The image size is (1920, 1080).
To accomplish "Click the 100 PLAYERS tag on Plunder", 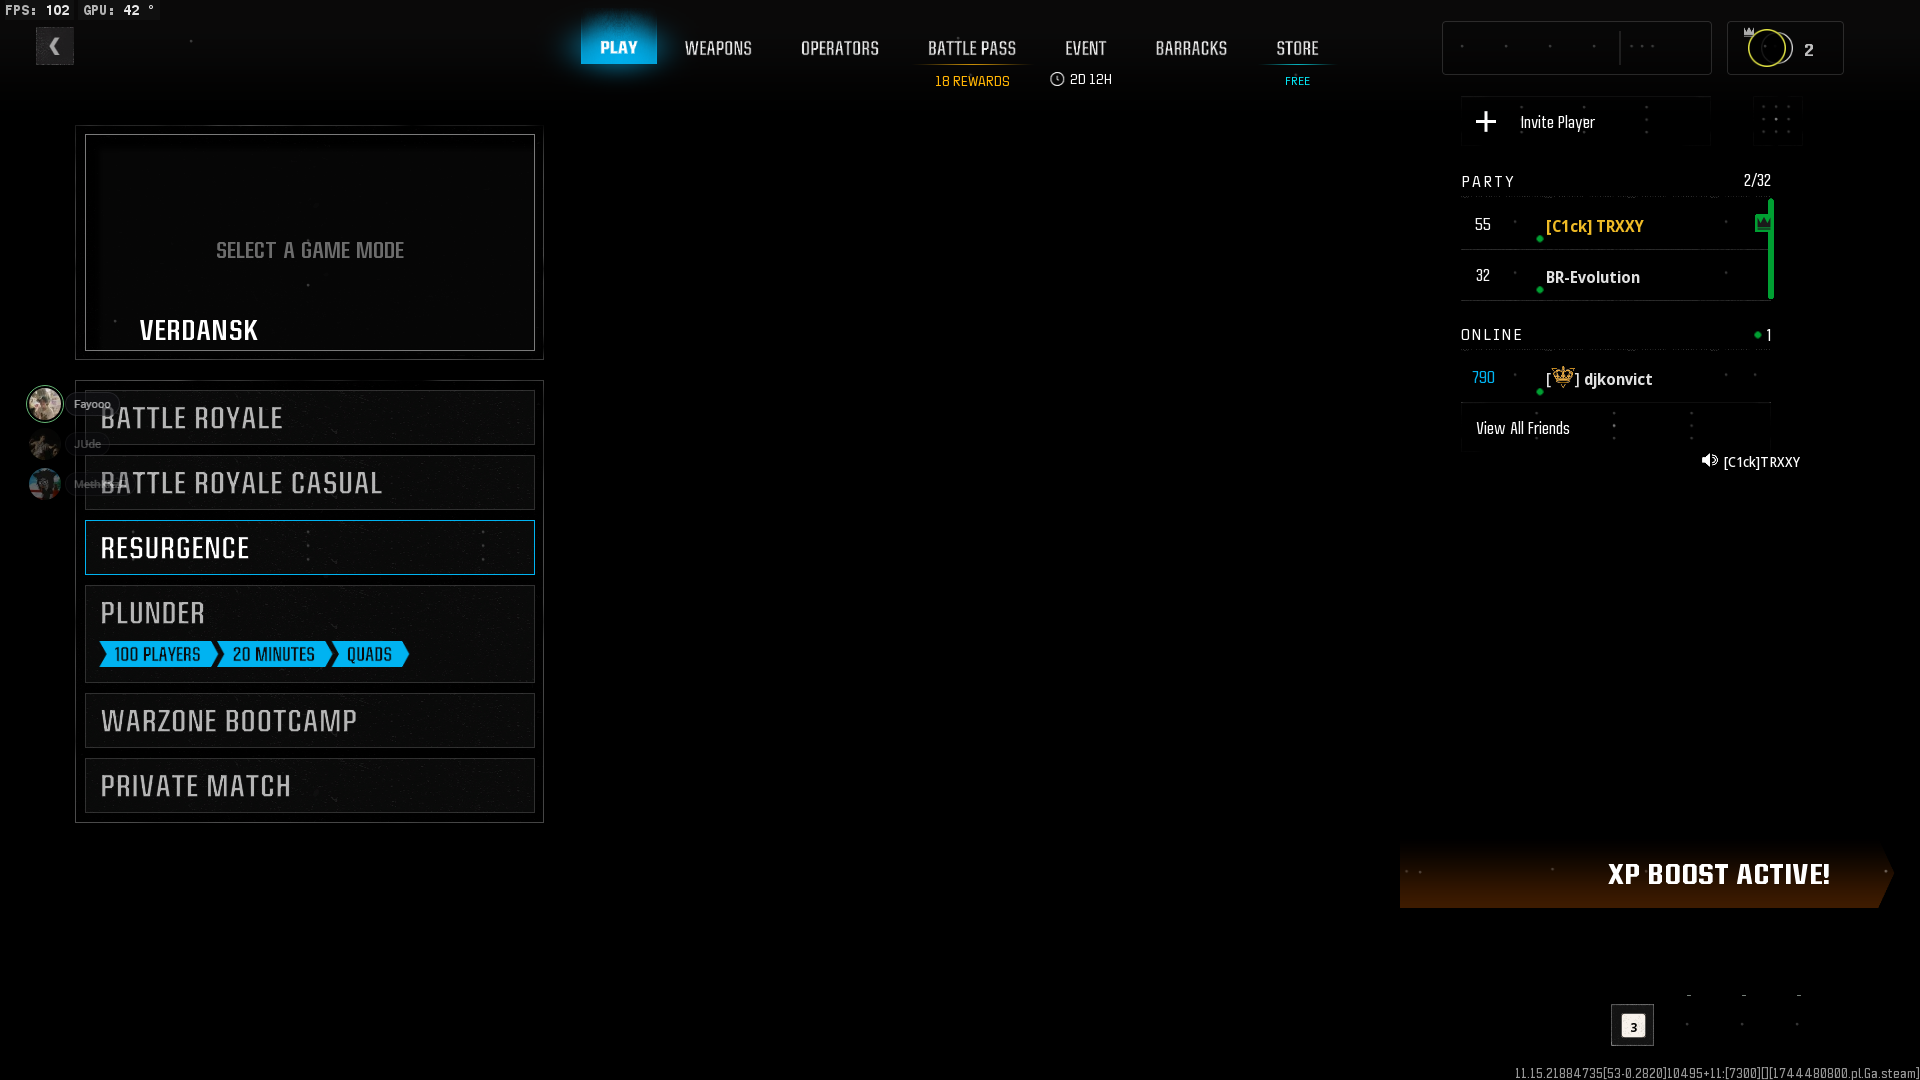I will point(157,654).
